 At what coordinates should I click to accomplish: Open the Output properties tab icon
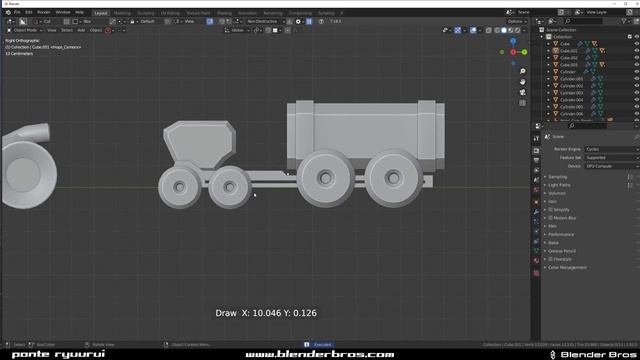point(536,160)
